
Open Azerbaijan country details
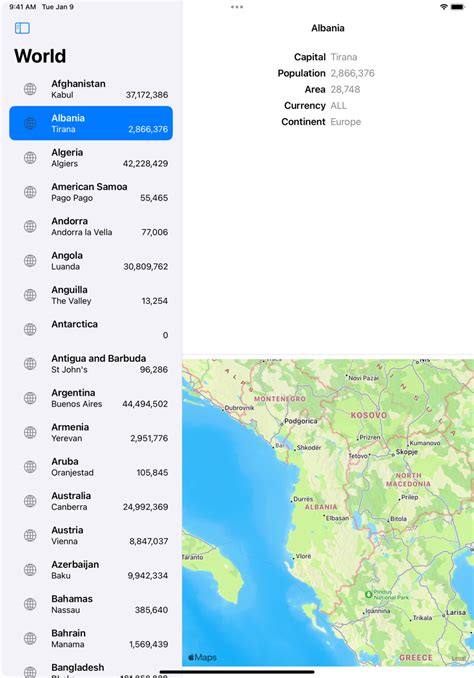[91, 569]
